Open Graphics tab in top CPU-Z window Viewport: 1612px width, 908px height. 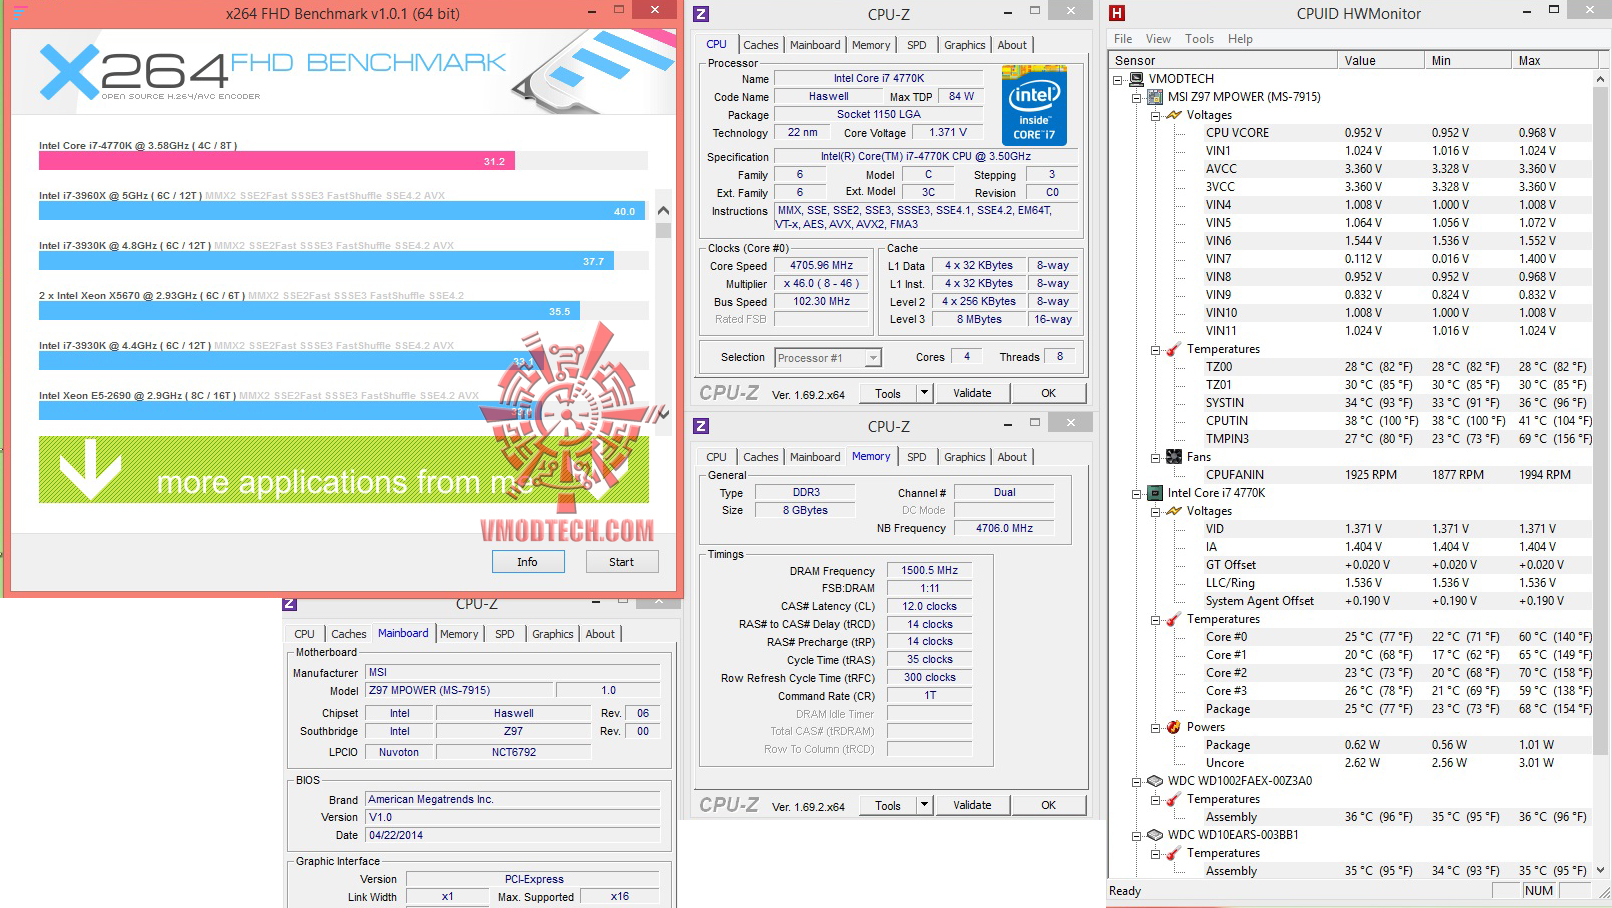[x=964, y=45]
